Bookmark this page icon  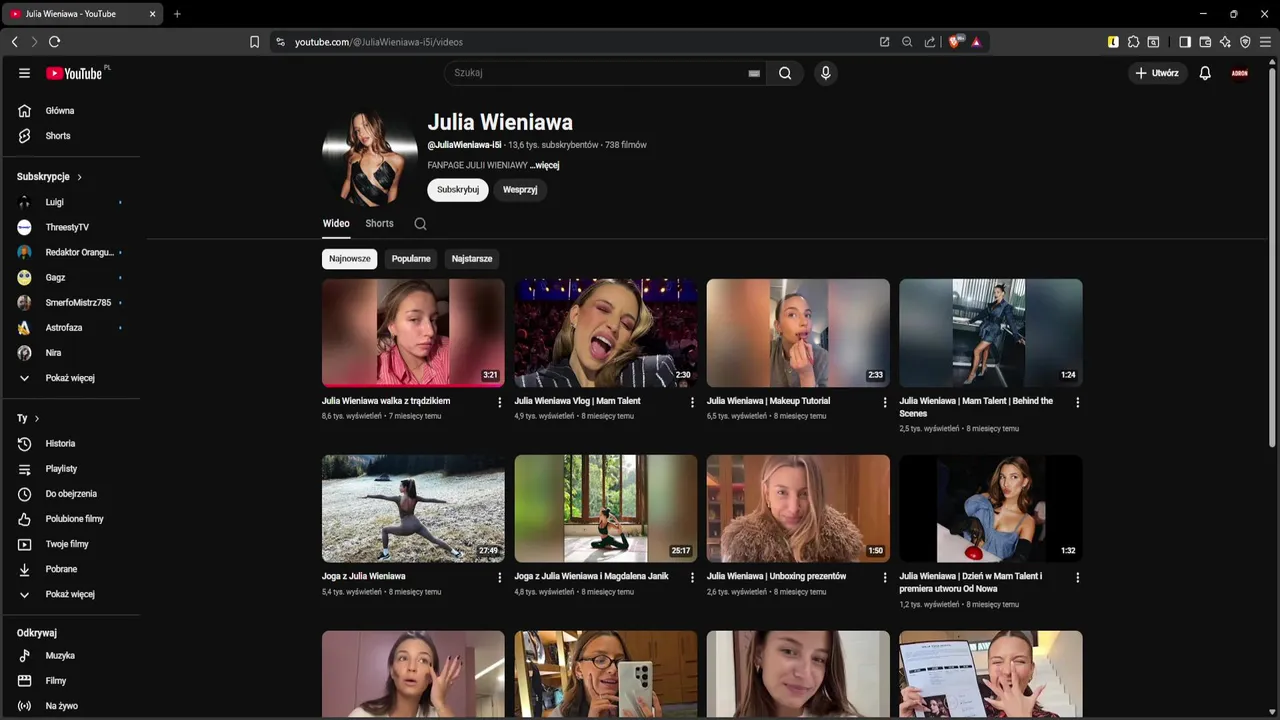click(254, 42)
